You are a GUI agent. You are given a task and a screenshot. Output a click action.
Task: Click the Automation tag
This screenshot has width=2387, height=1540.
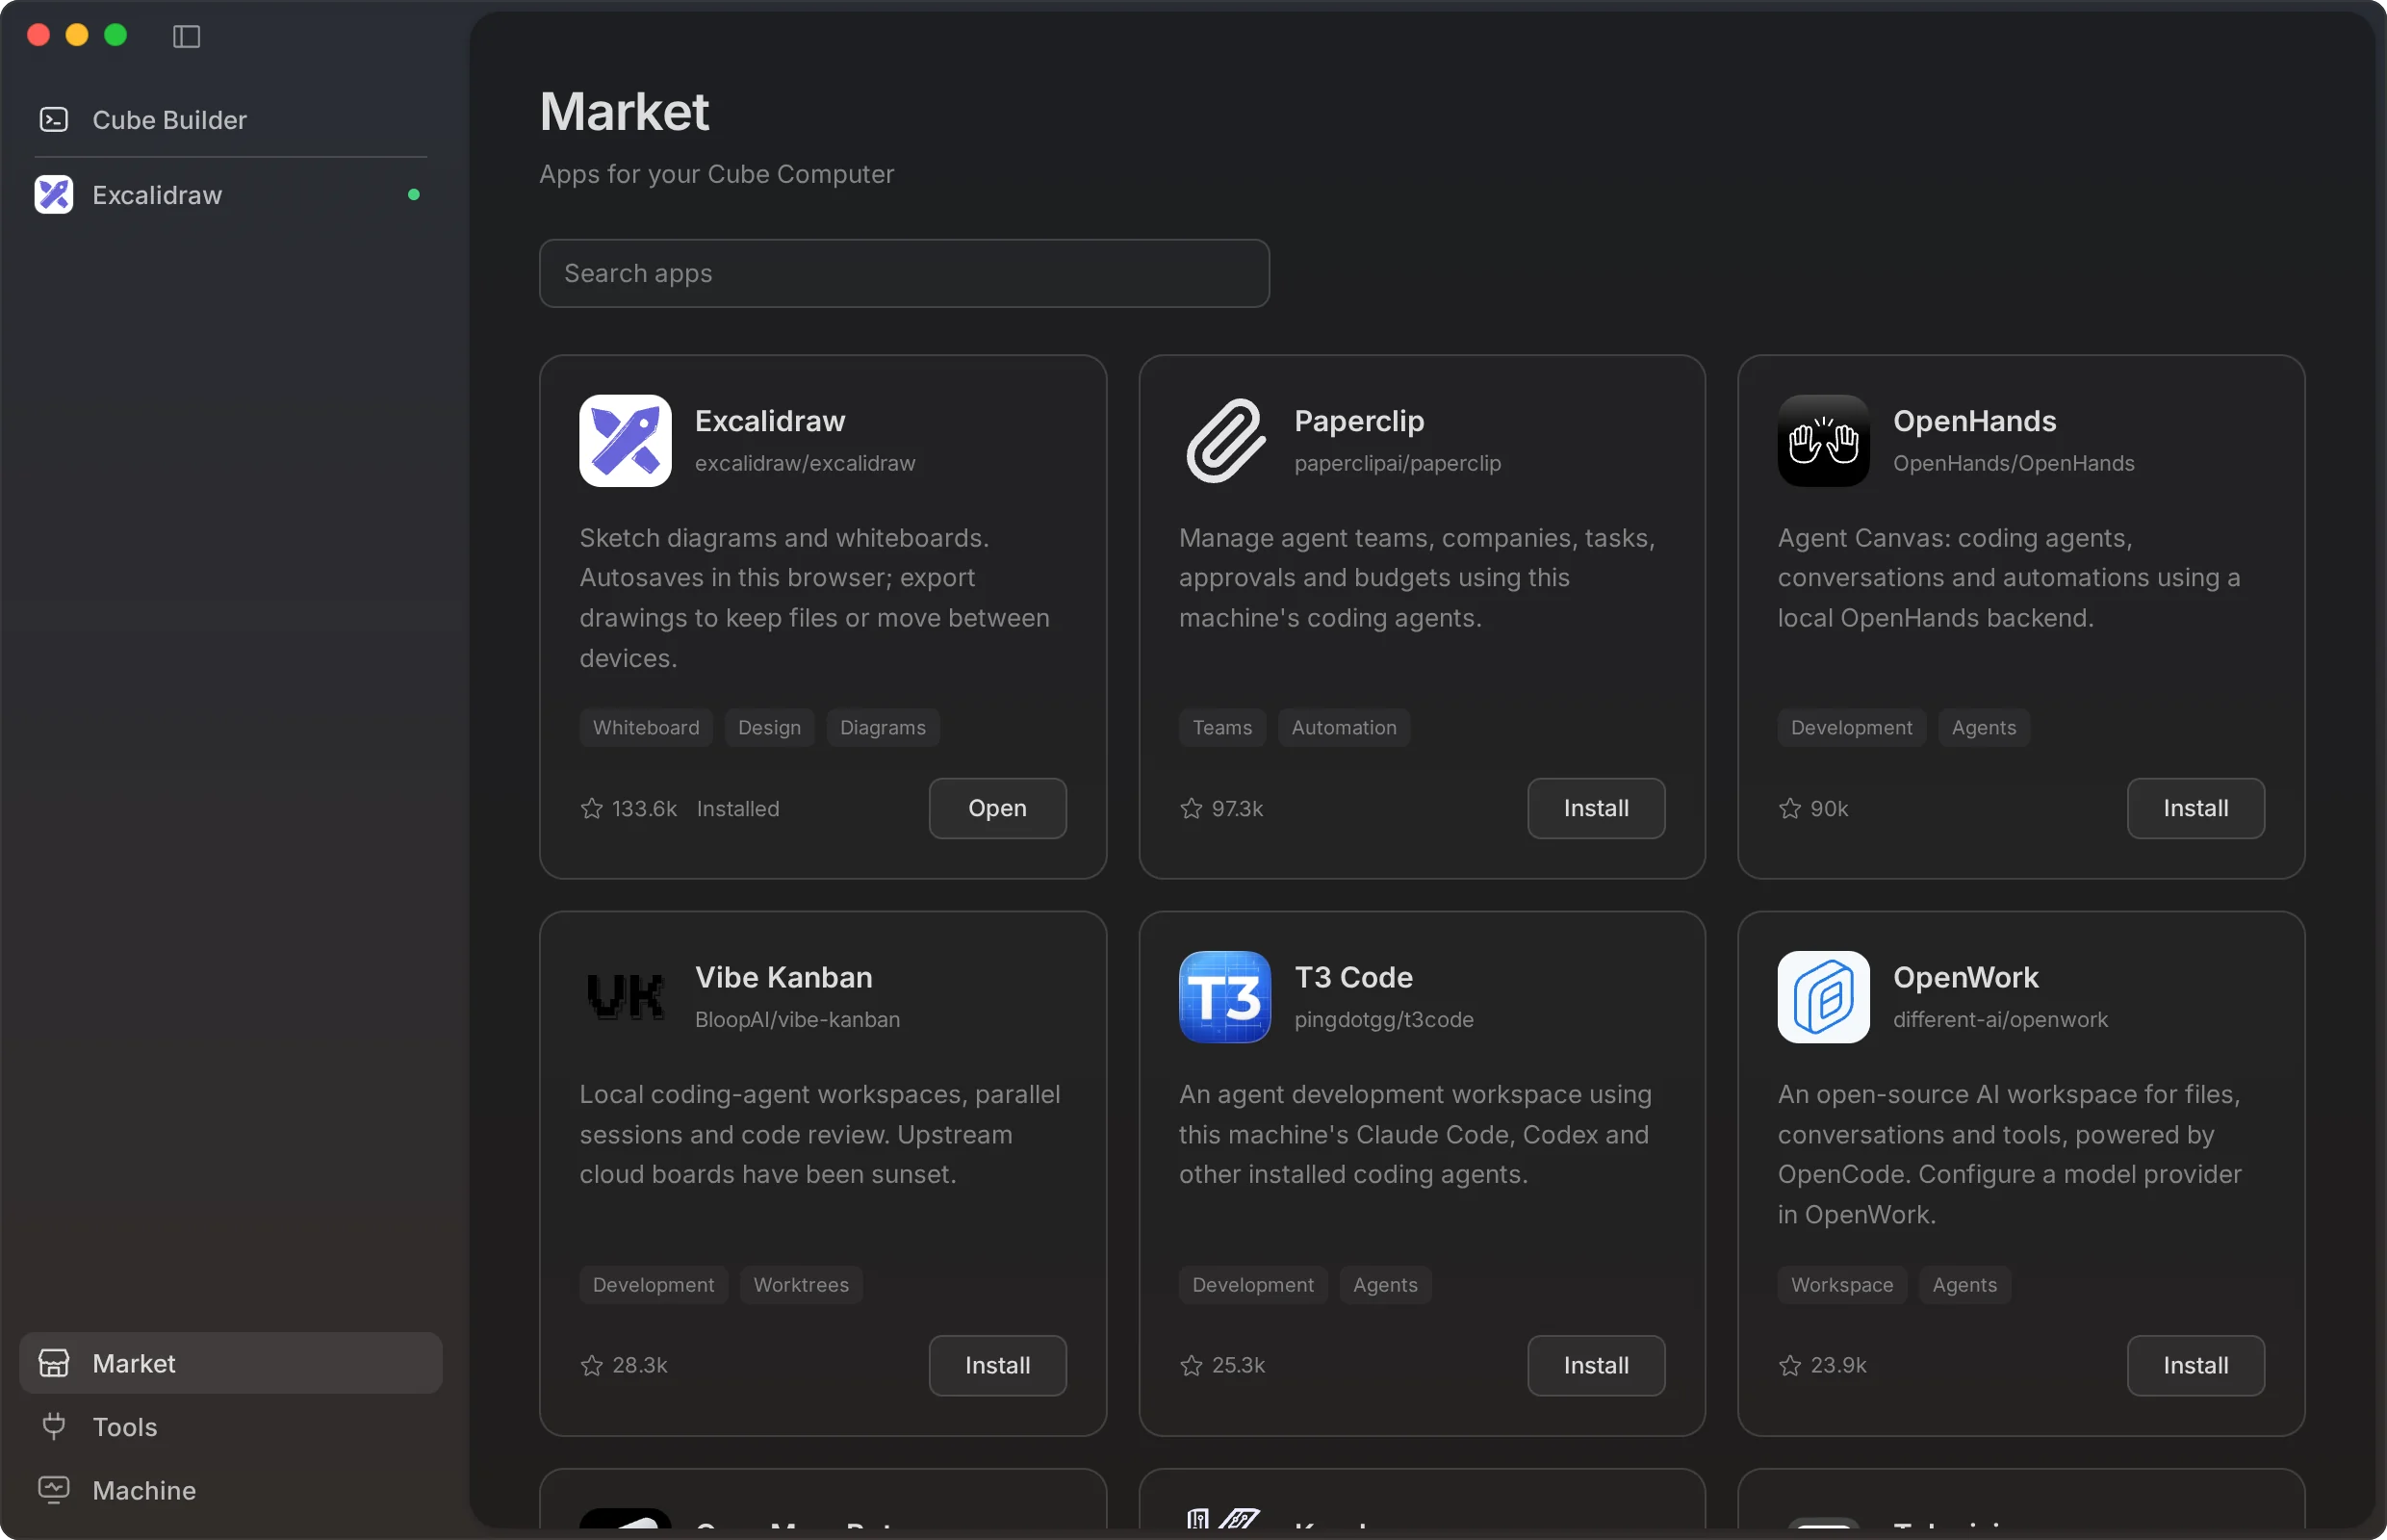click(x=1344, y=728)
